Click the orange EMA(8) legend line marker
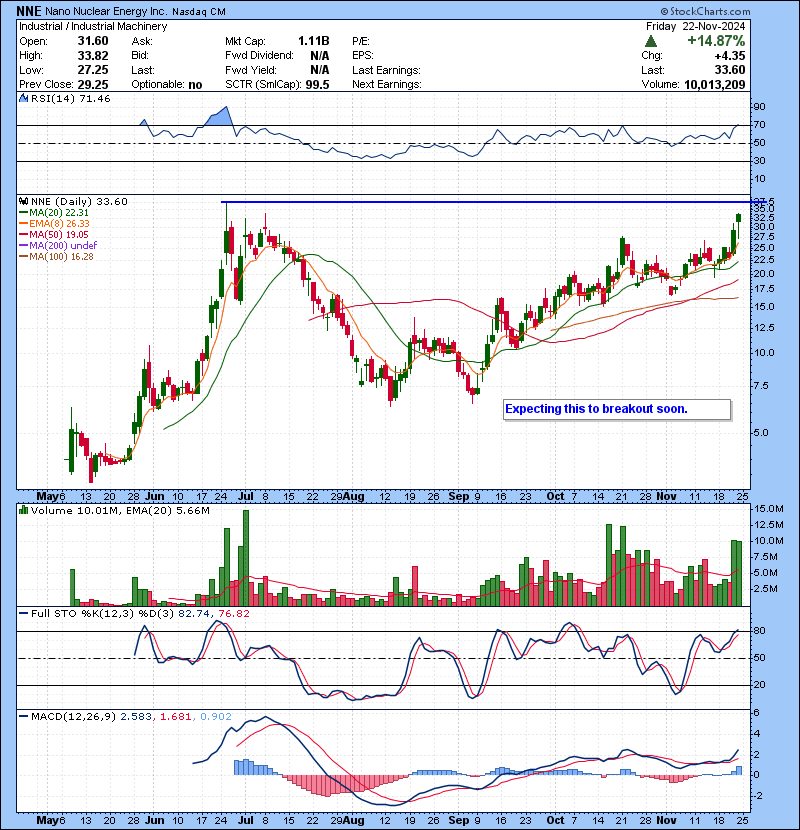The image size is (800, 830). [x=23, y=224]
